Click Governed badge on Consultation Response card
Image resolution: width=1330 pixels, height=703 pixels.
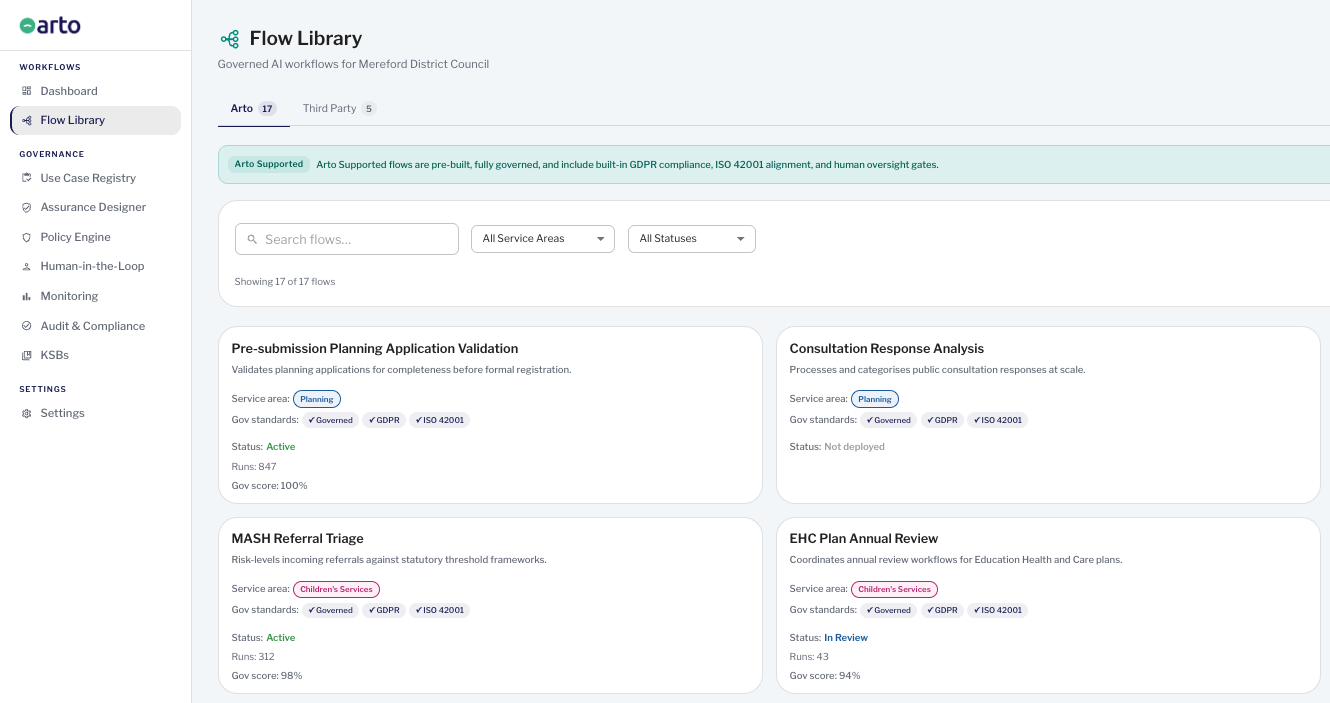click(x=888, y=420)
